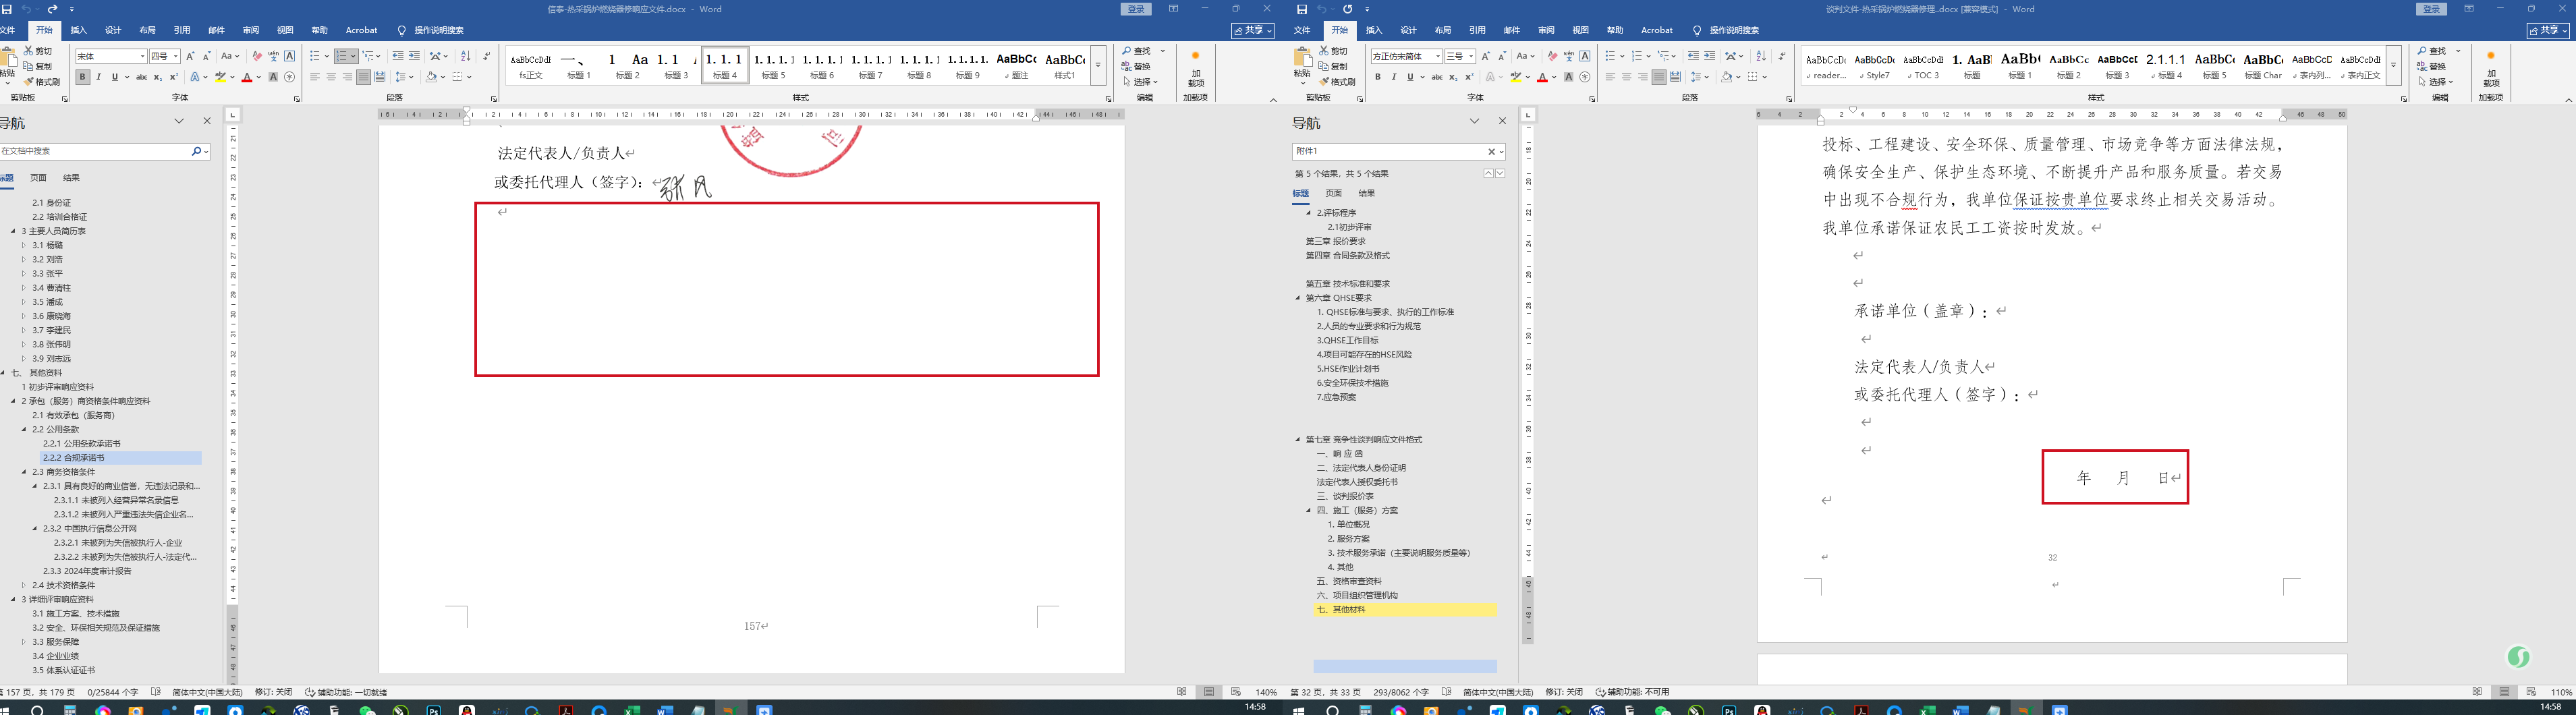Insert enclosed character in the 信泰 window

click(289, 77)
